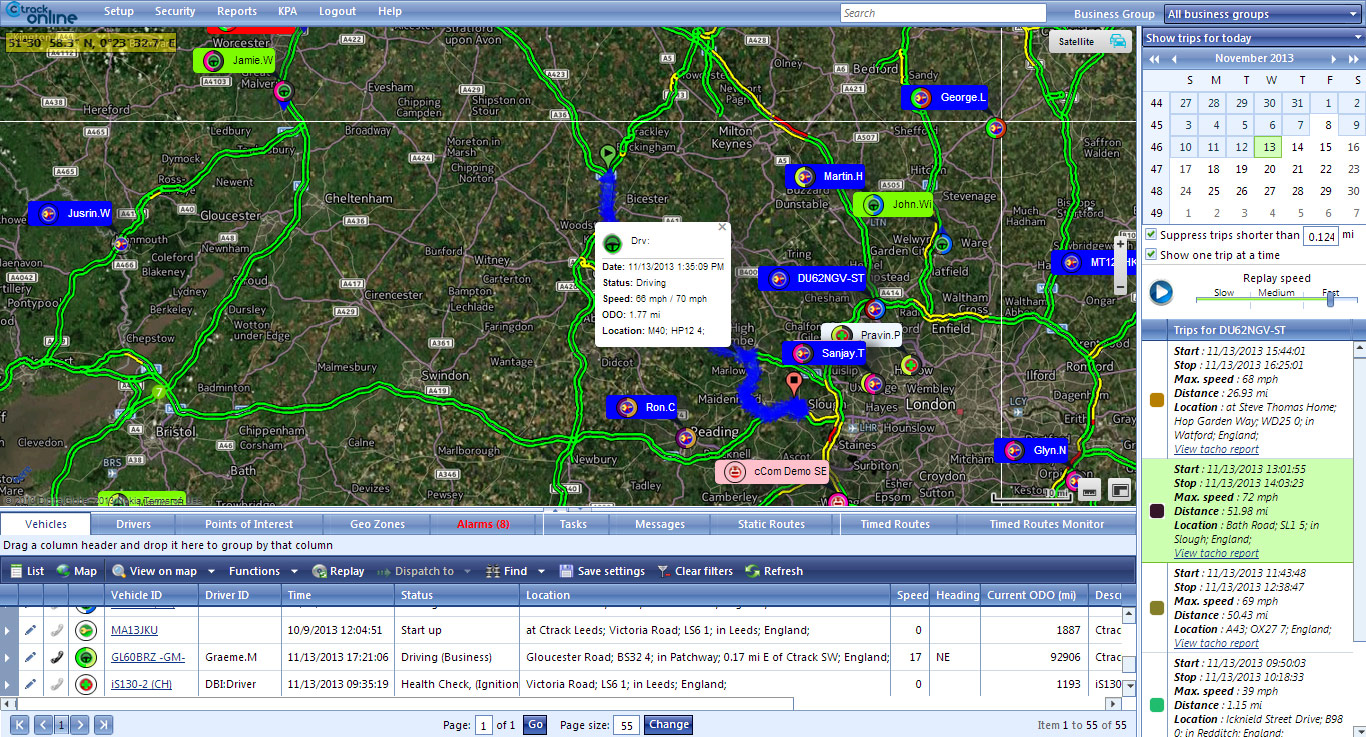Click the green trip start pin near Buckingham
Image resolution: width=1366 pixels, height=737 pixels.
(x=607, y=155)
